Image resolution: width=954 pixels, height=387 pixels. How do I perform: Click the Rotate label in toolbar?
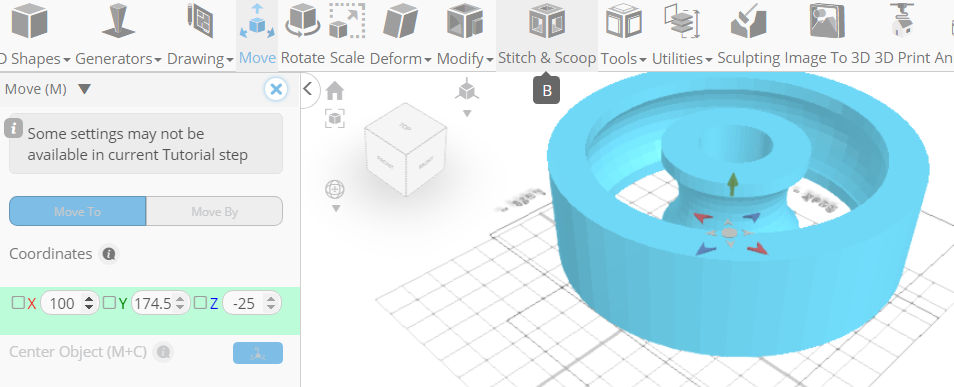303,58
